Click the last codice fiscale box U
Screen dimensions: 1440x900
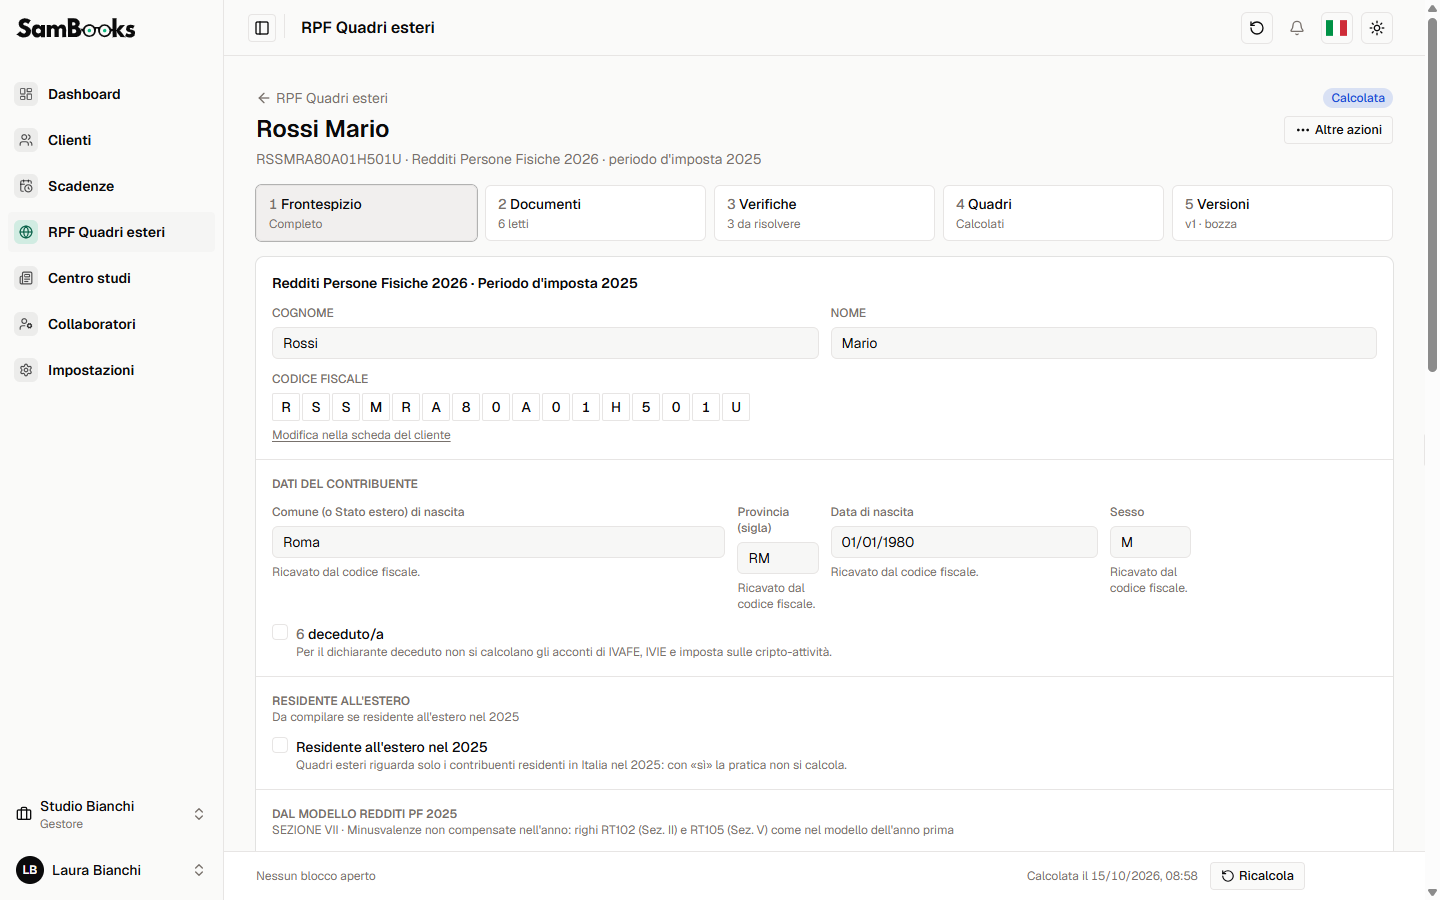click(x=736, y=407)
